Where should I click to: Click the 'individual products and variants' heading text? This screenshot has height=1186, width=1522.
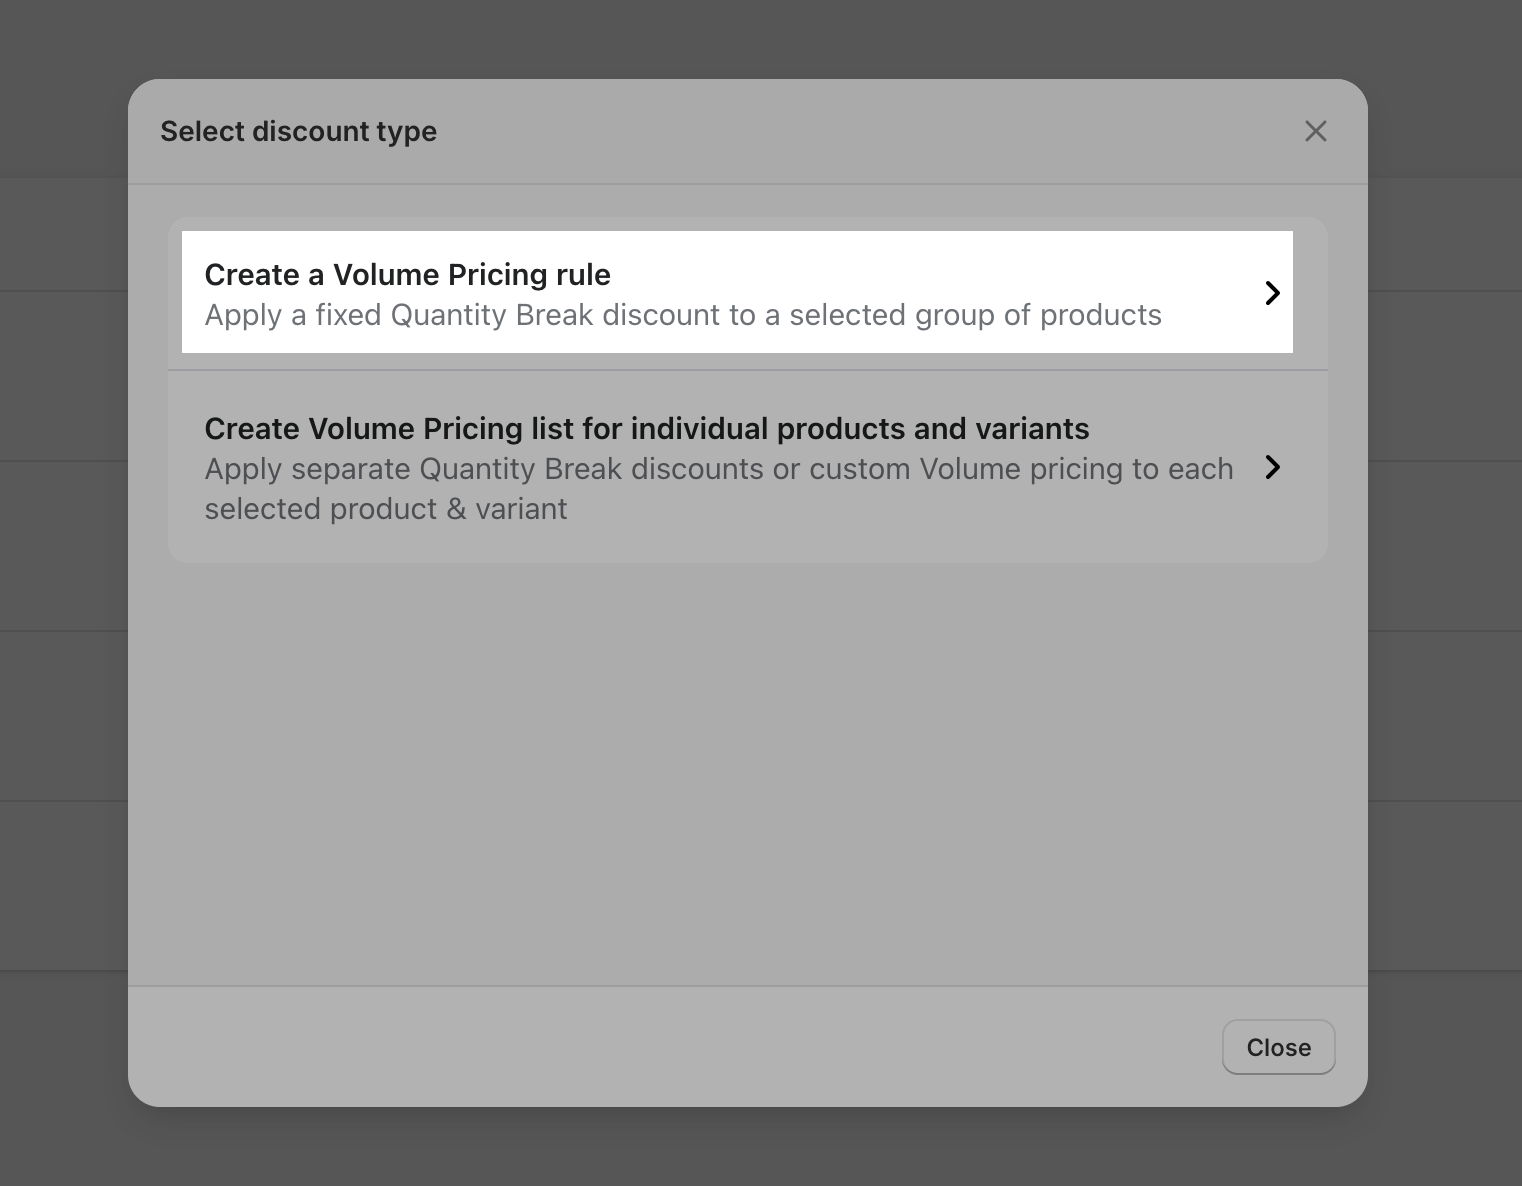pyautogui.click(x=860, y=429)
